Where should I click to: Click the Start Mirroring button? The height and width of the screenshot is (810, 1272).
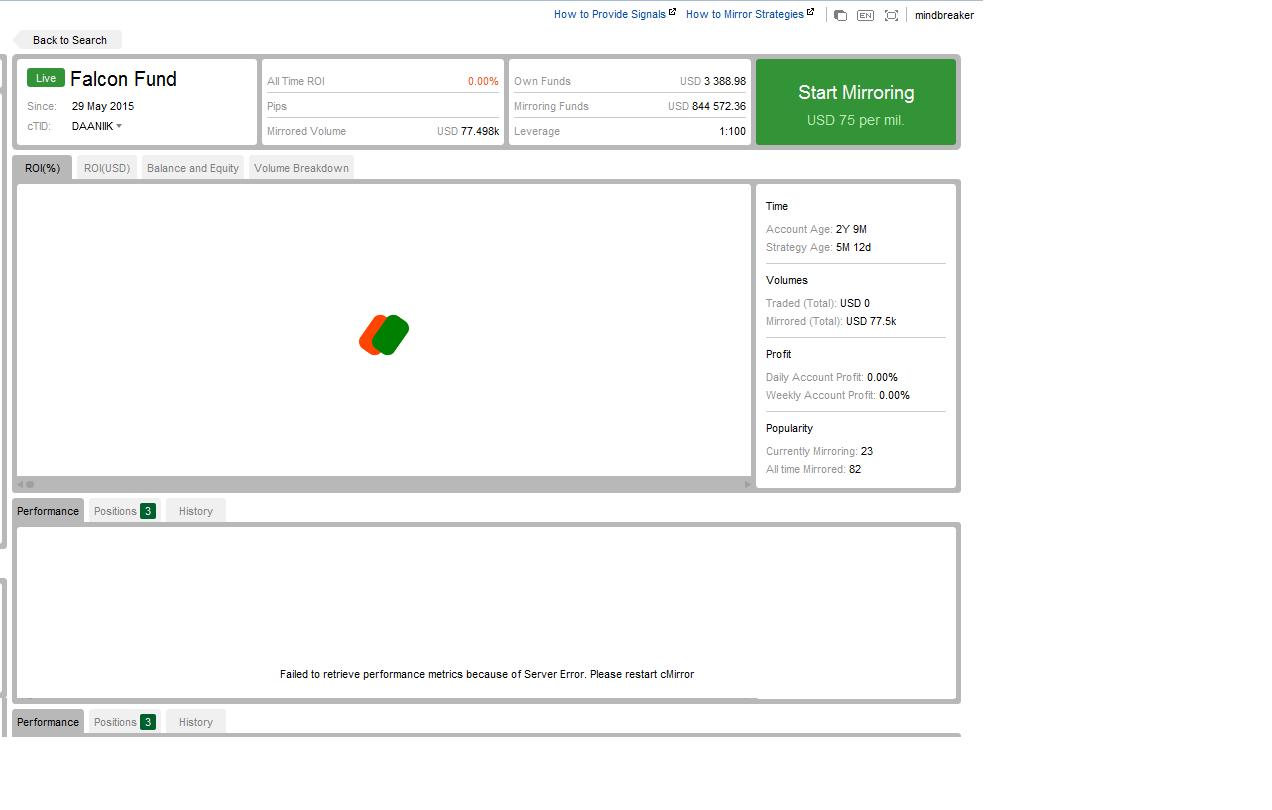(x=856, y=102)
